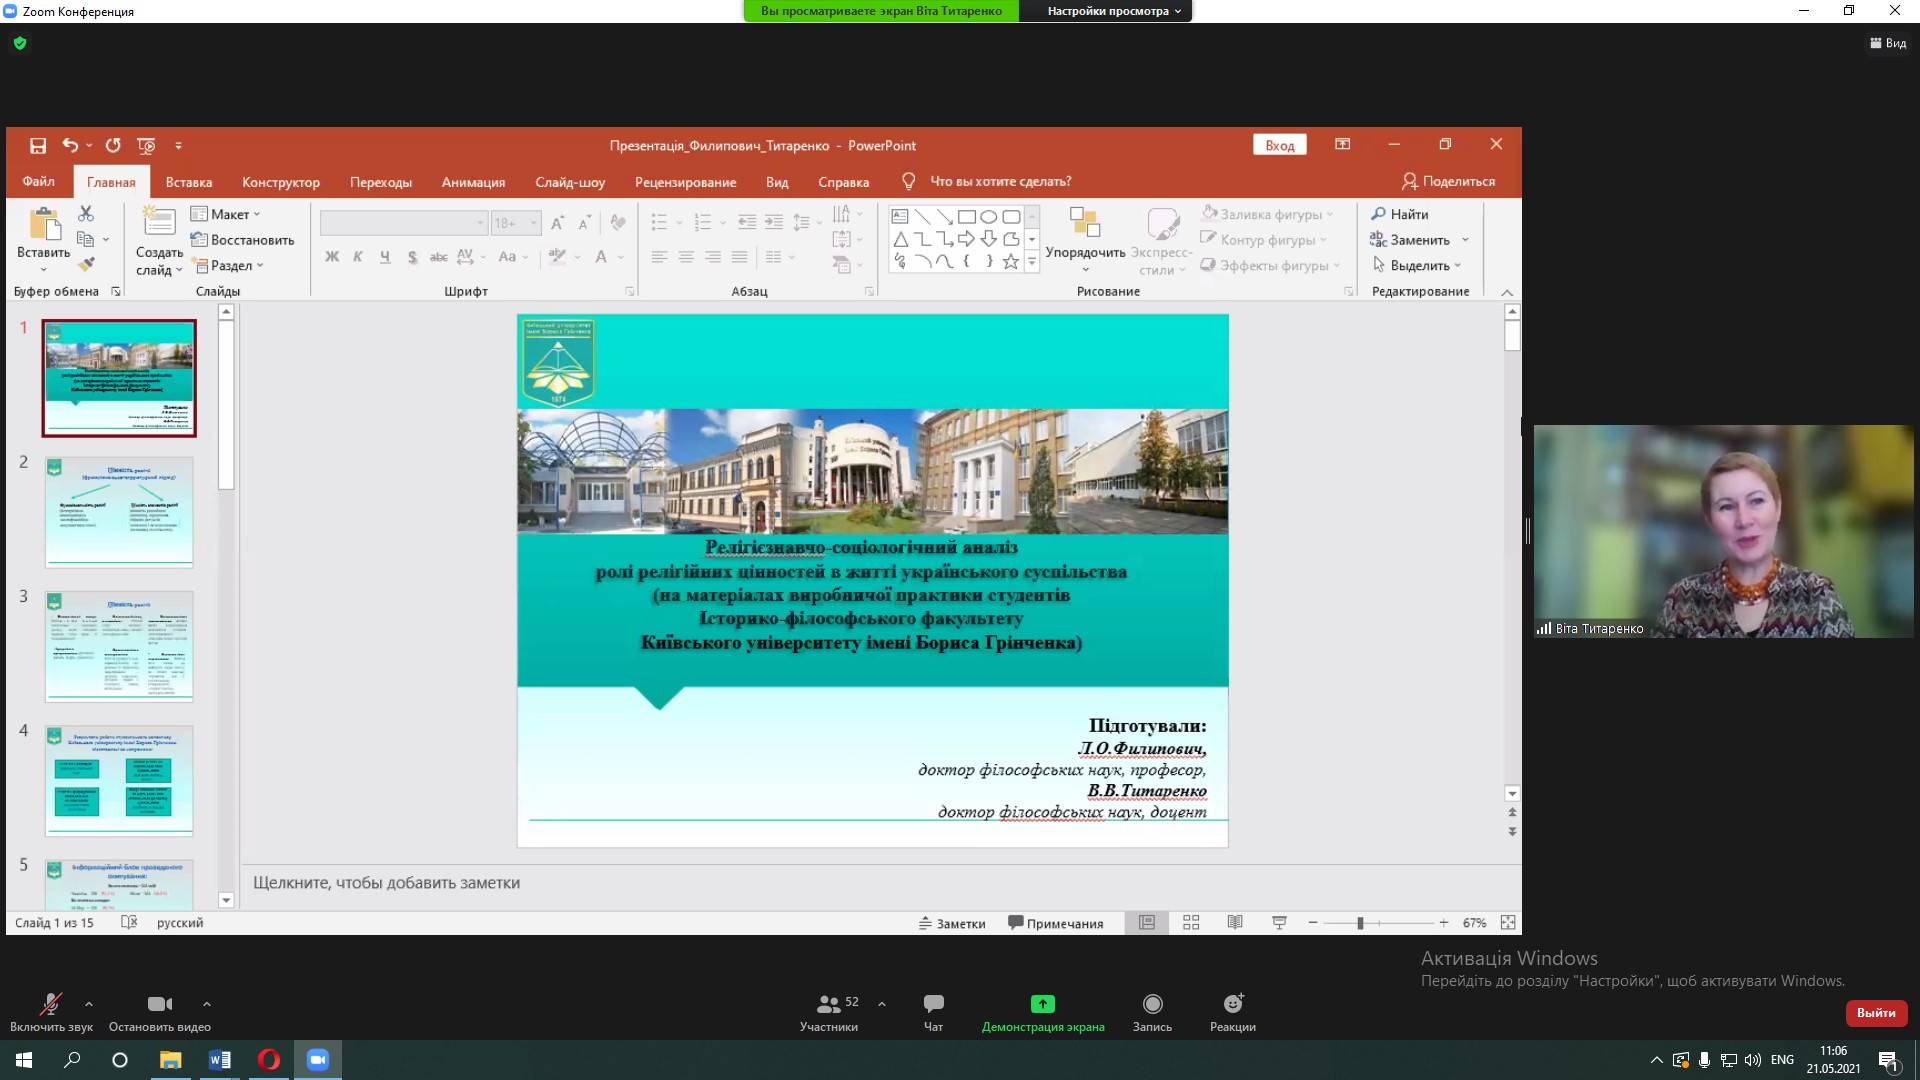Image resolution: width=1920 pixels, height=1080 pixels.
Task: Click the Undo arrow icon
Action: [69, 146]
